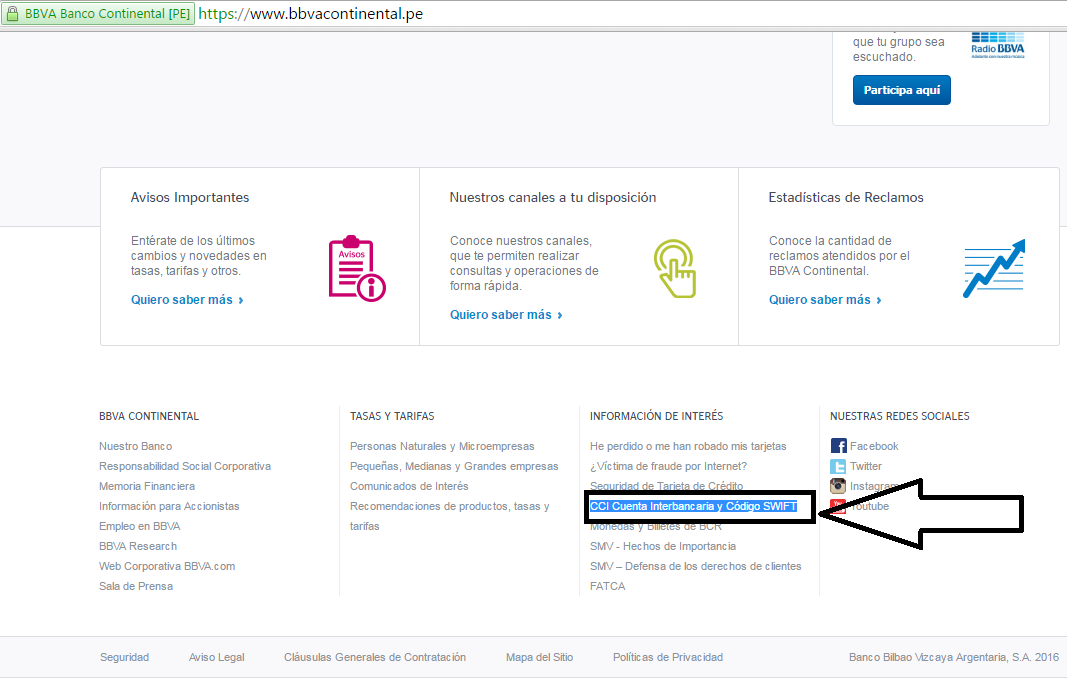1067x679 pixels.
Task: Open Quiero saber más under Nuestros canales
Action: coord(506,315)
